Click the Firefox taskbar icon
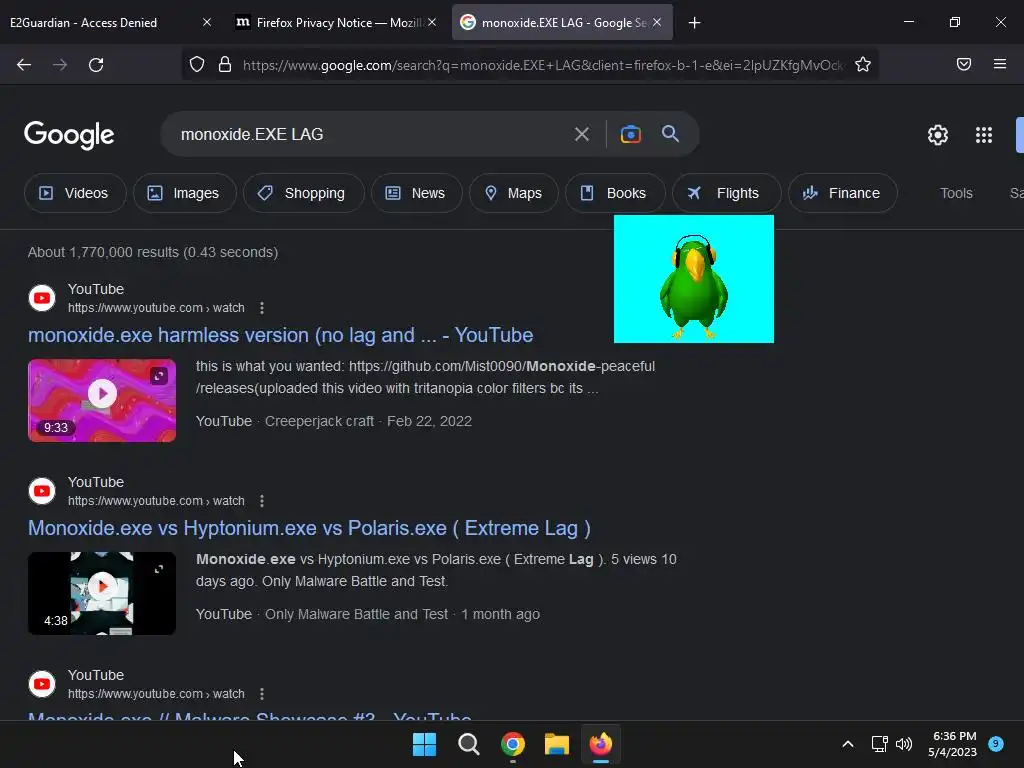 coord(601,744)
